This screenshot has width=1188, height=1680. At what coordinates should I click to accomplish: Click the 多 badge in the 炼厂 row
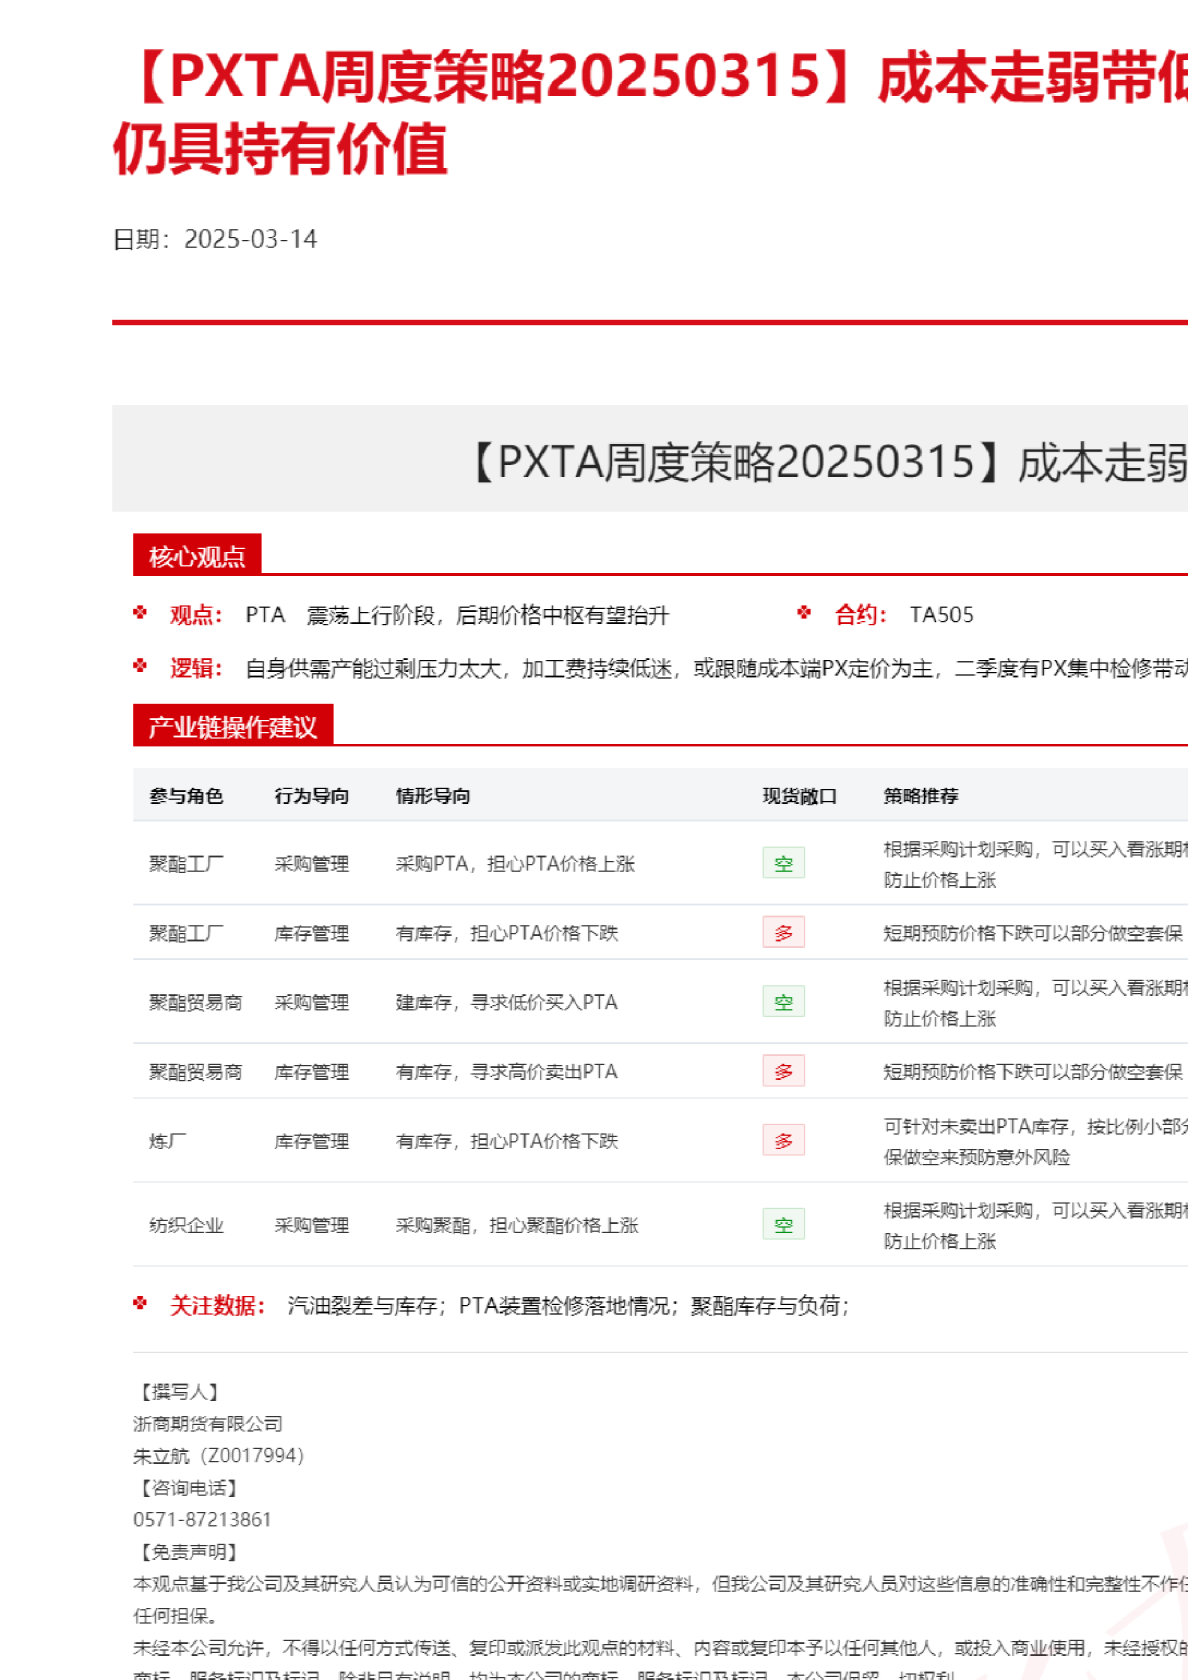tap(783, 1141)
